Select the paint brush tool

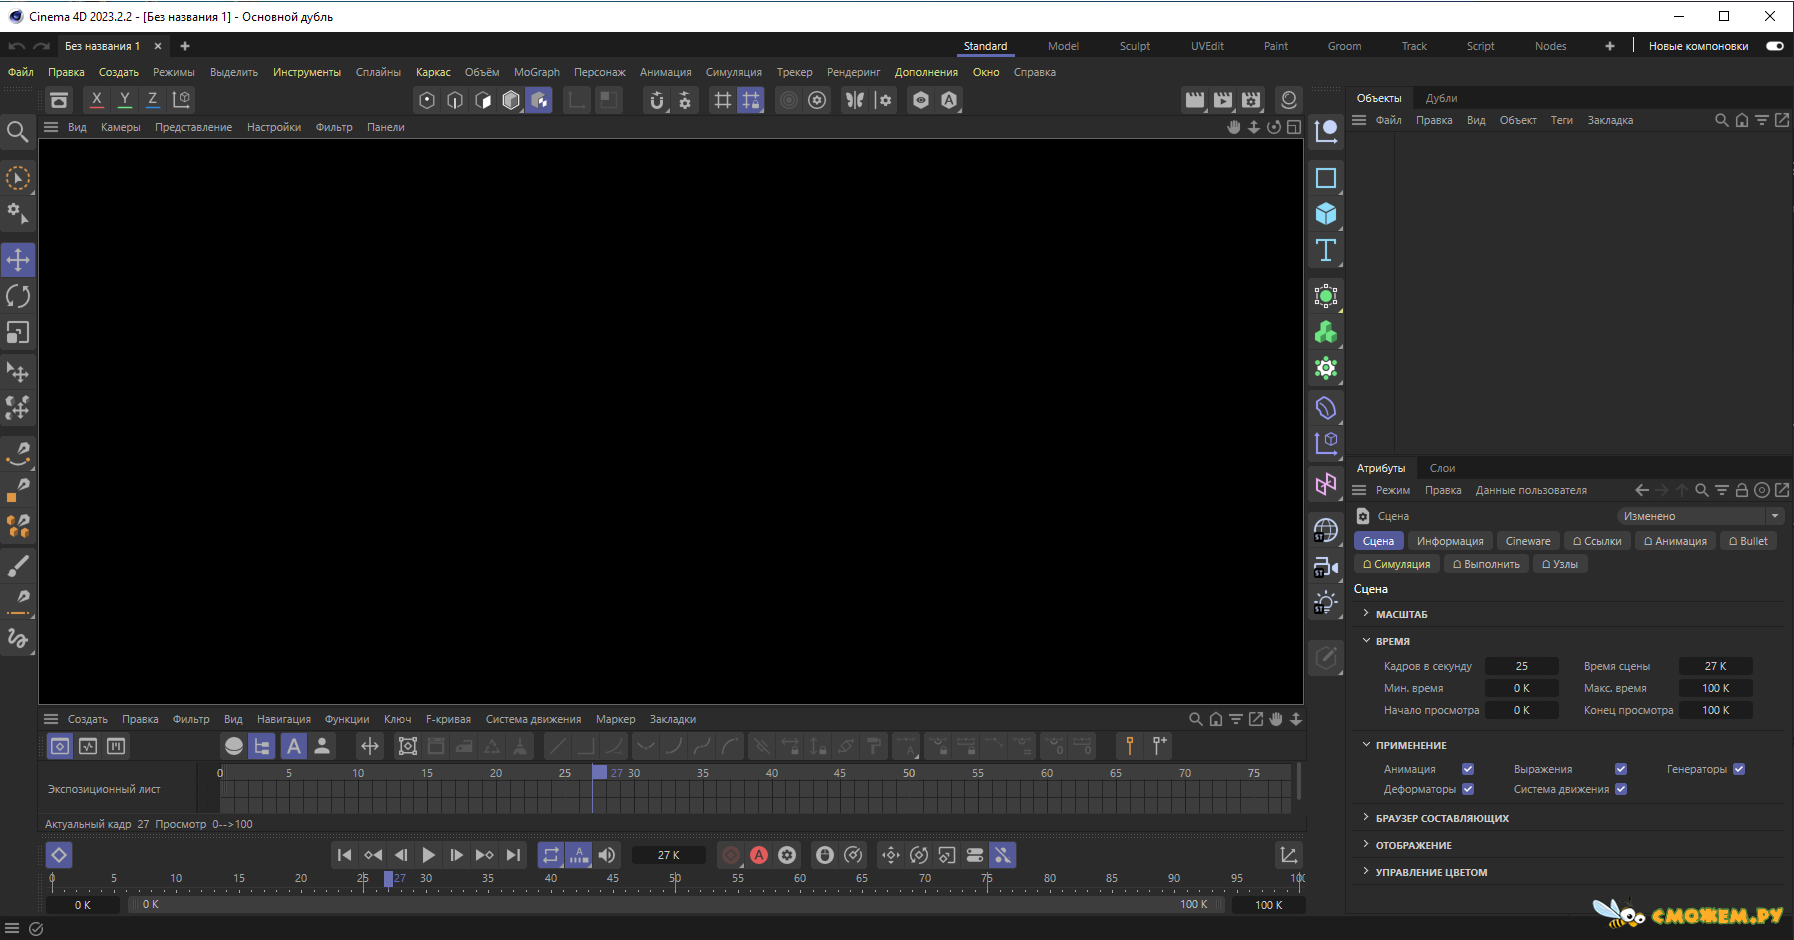pos(18,566)
